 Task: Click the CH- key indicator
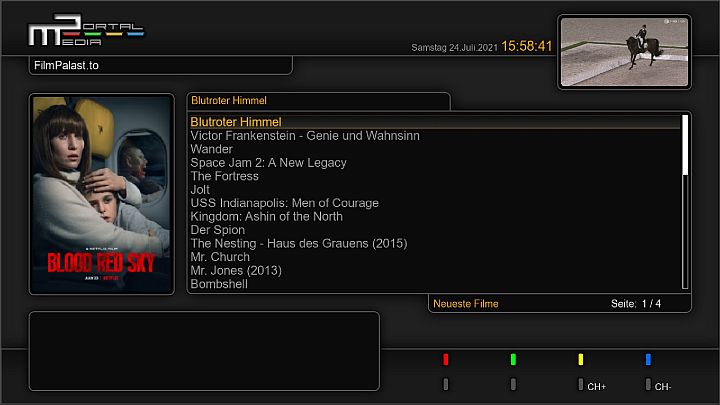658,385
